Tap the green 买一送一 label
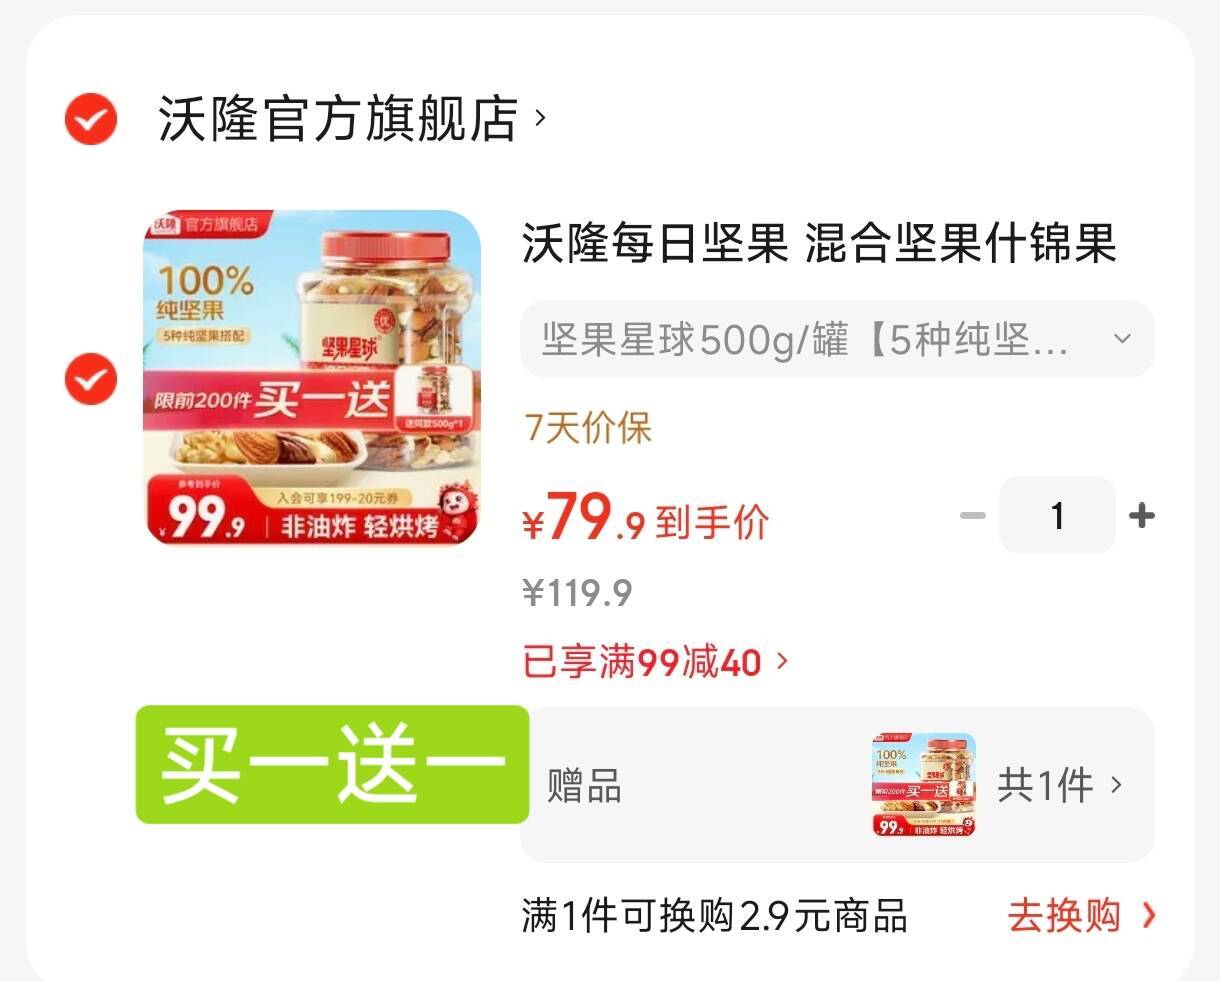Image resolution: width=1220 pixels, height=981 pixels. tap(332, 765)
